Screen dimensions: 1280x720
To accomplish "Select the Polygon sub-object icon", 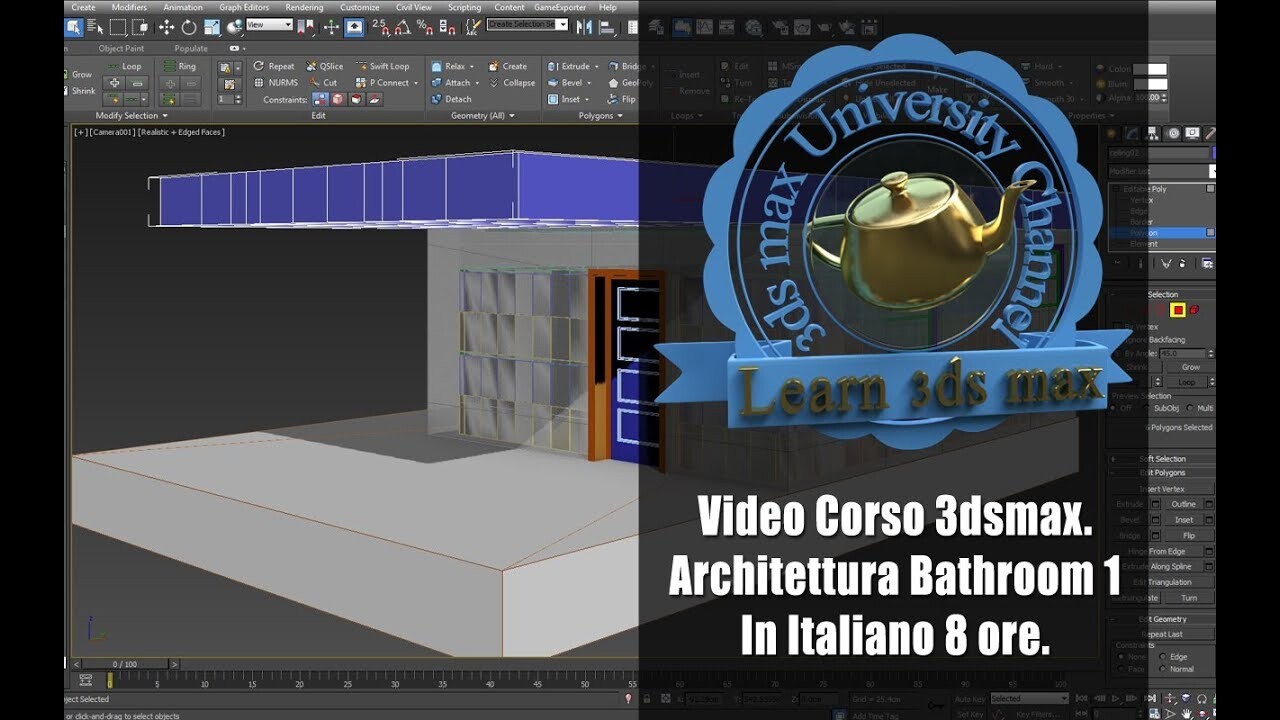I will coord(1178,310).
